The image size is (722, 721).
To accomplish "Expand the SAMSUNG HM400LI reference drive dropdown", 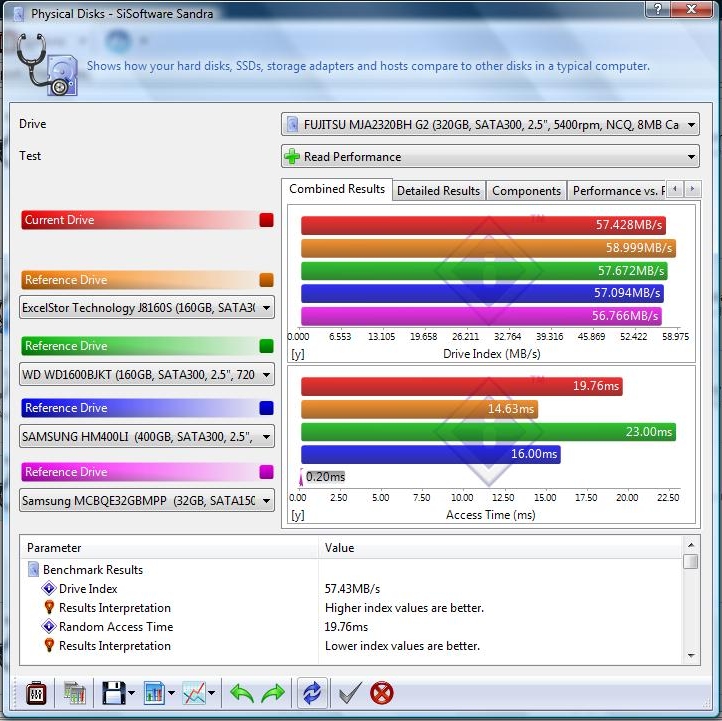I will tap(147, 436).
